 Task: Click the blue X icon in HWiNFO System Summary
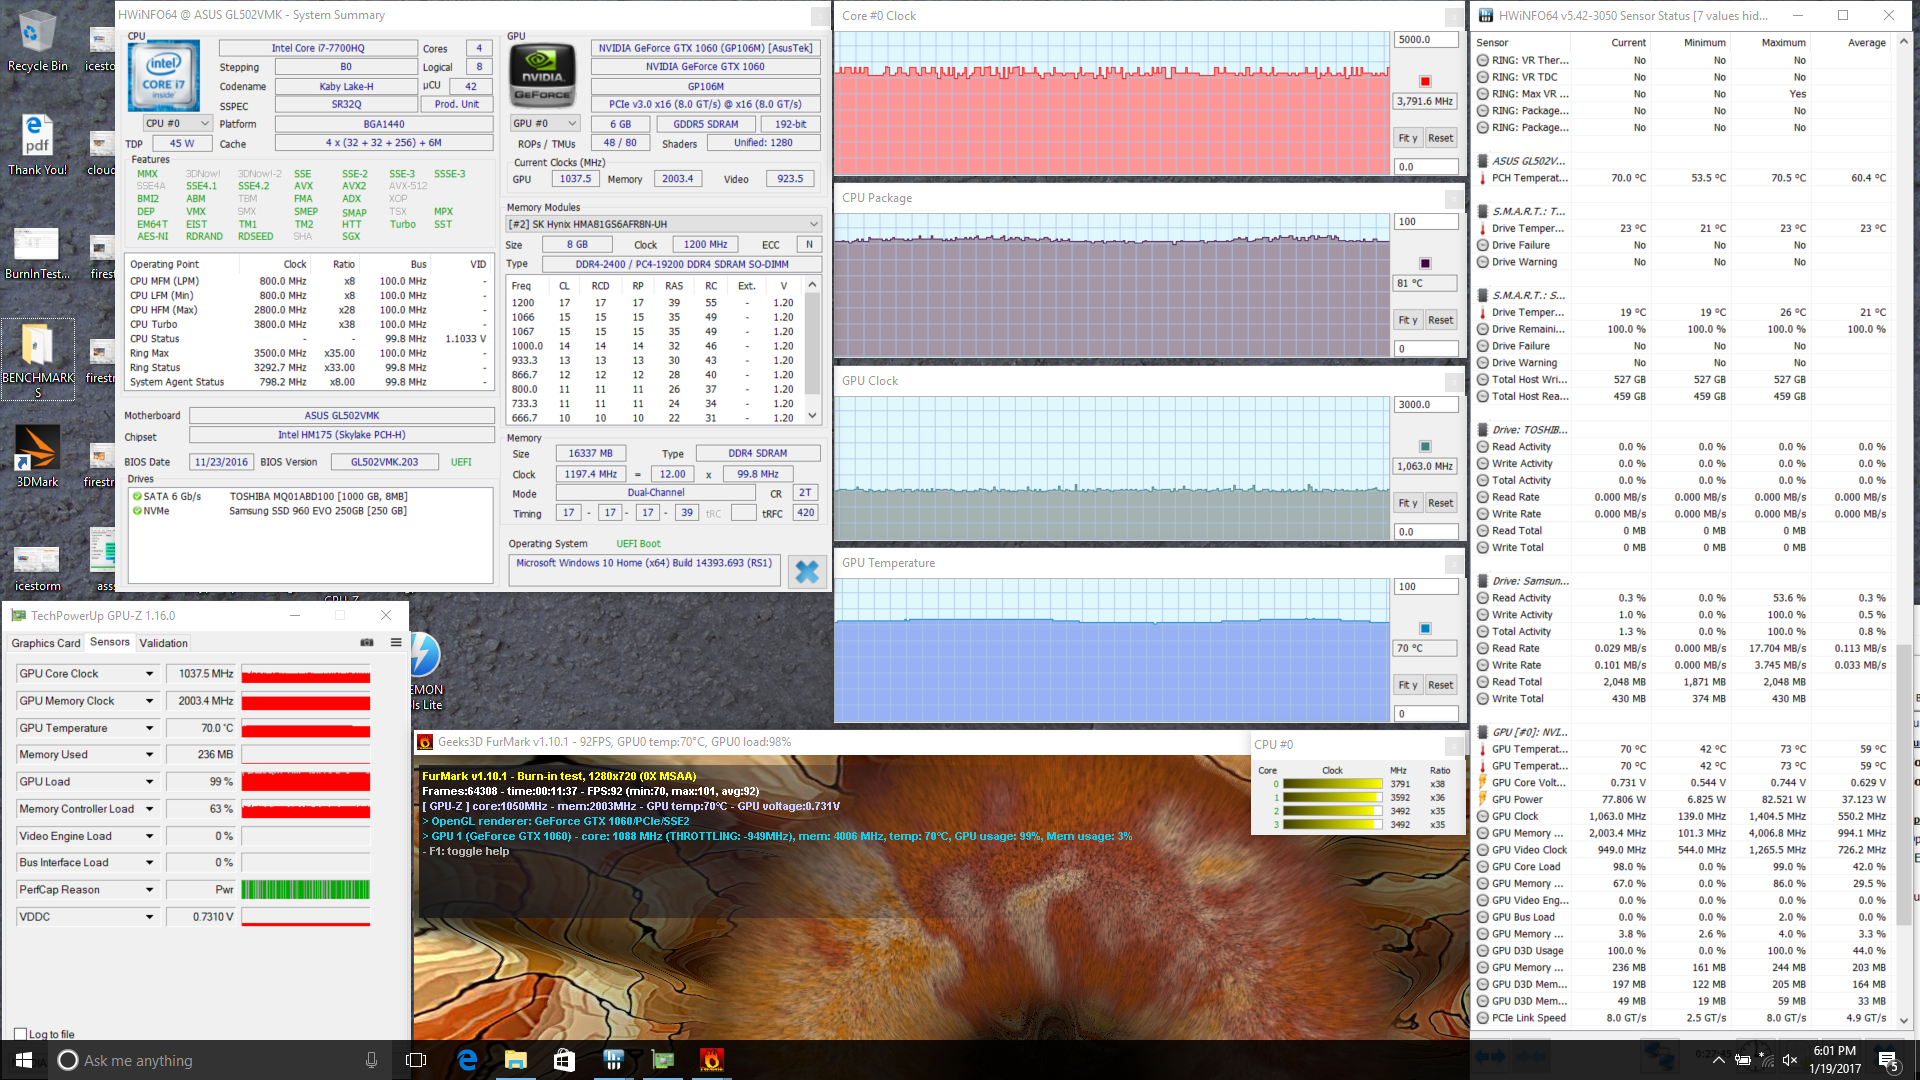point(806,571)
